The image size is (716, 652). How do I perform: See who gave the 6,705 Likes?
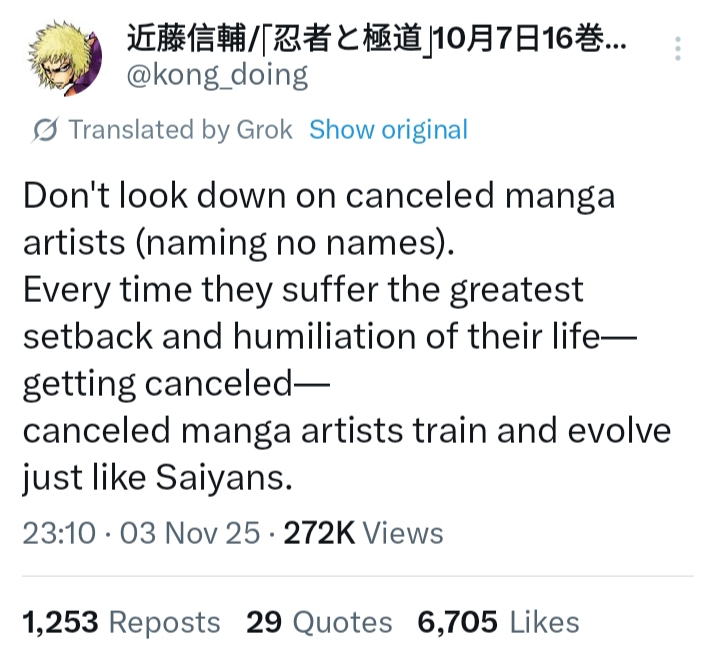(498, 622)
